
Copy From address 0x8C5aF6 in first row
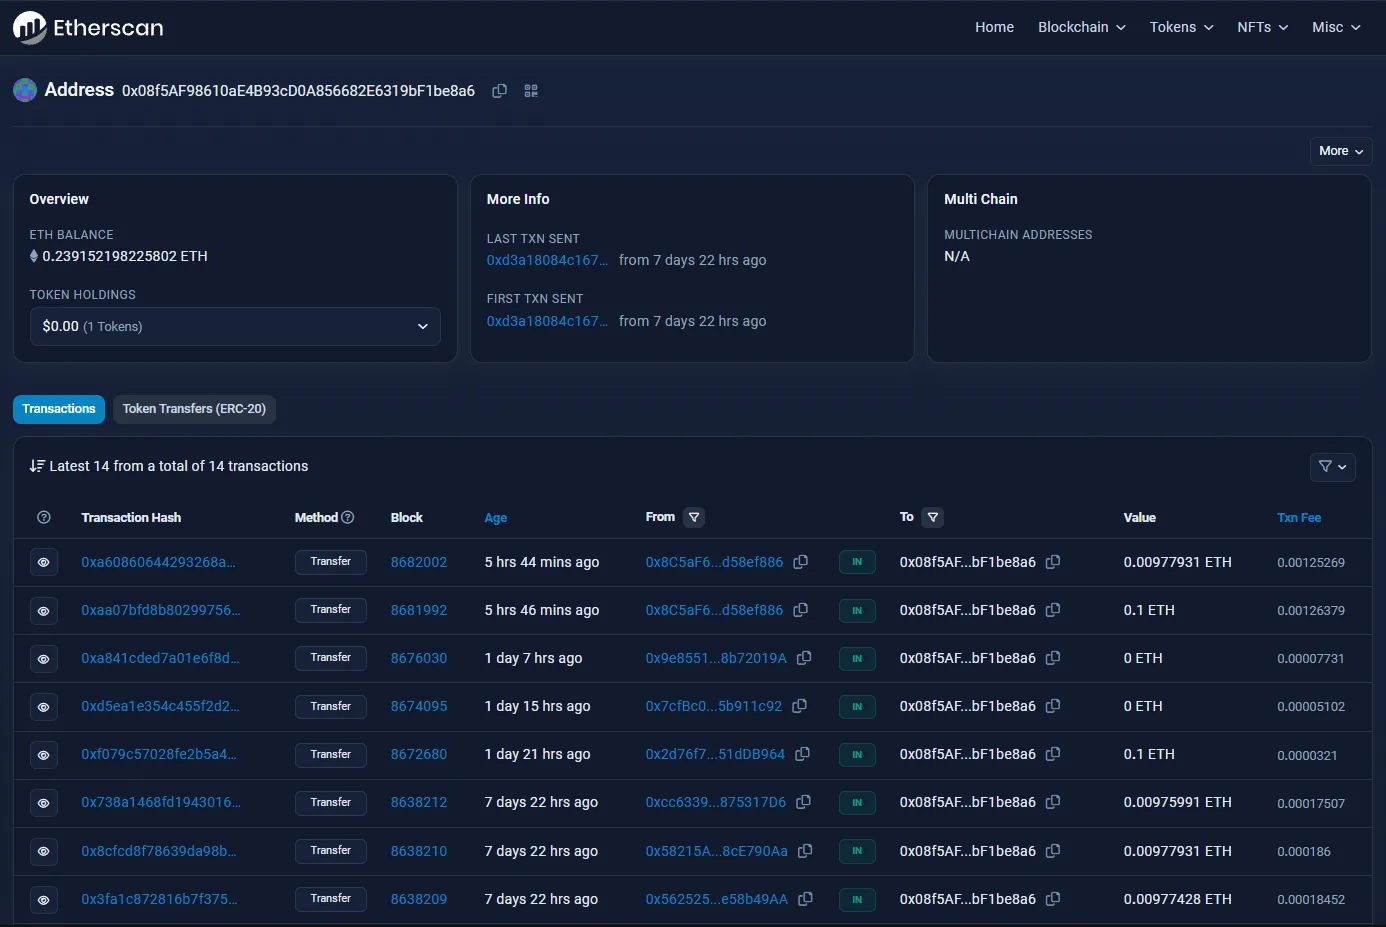tap(800, 562)
